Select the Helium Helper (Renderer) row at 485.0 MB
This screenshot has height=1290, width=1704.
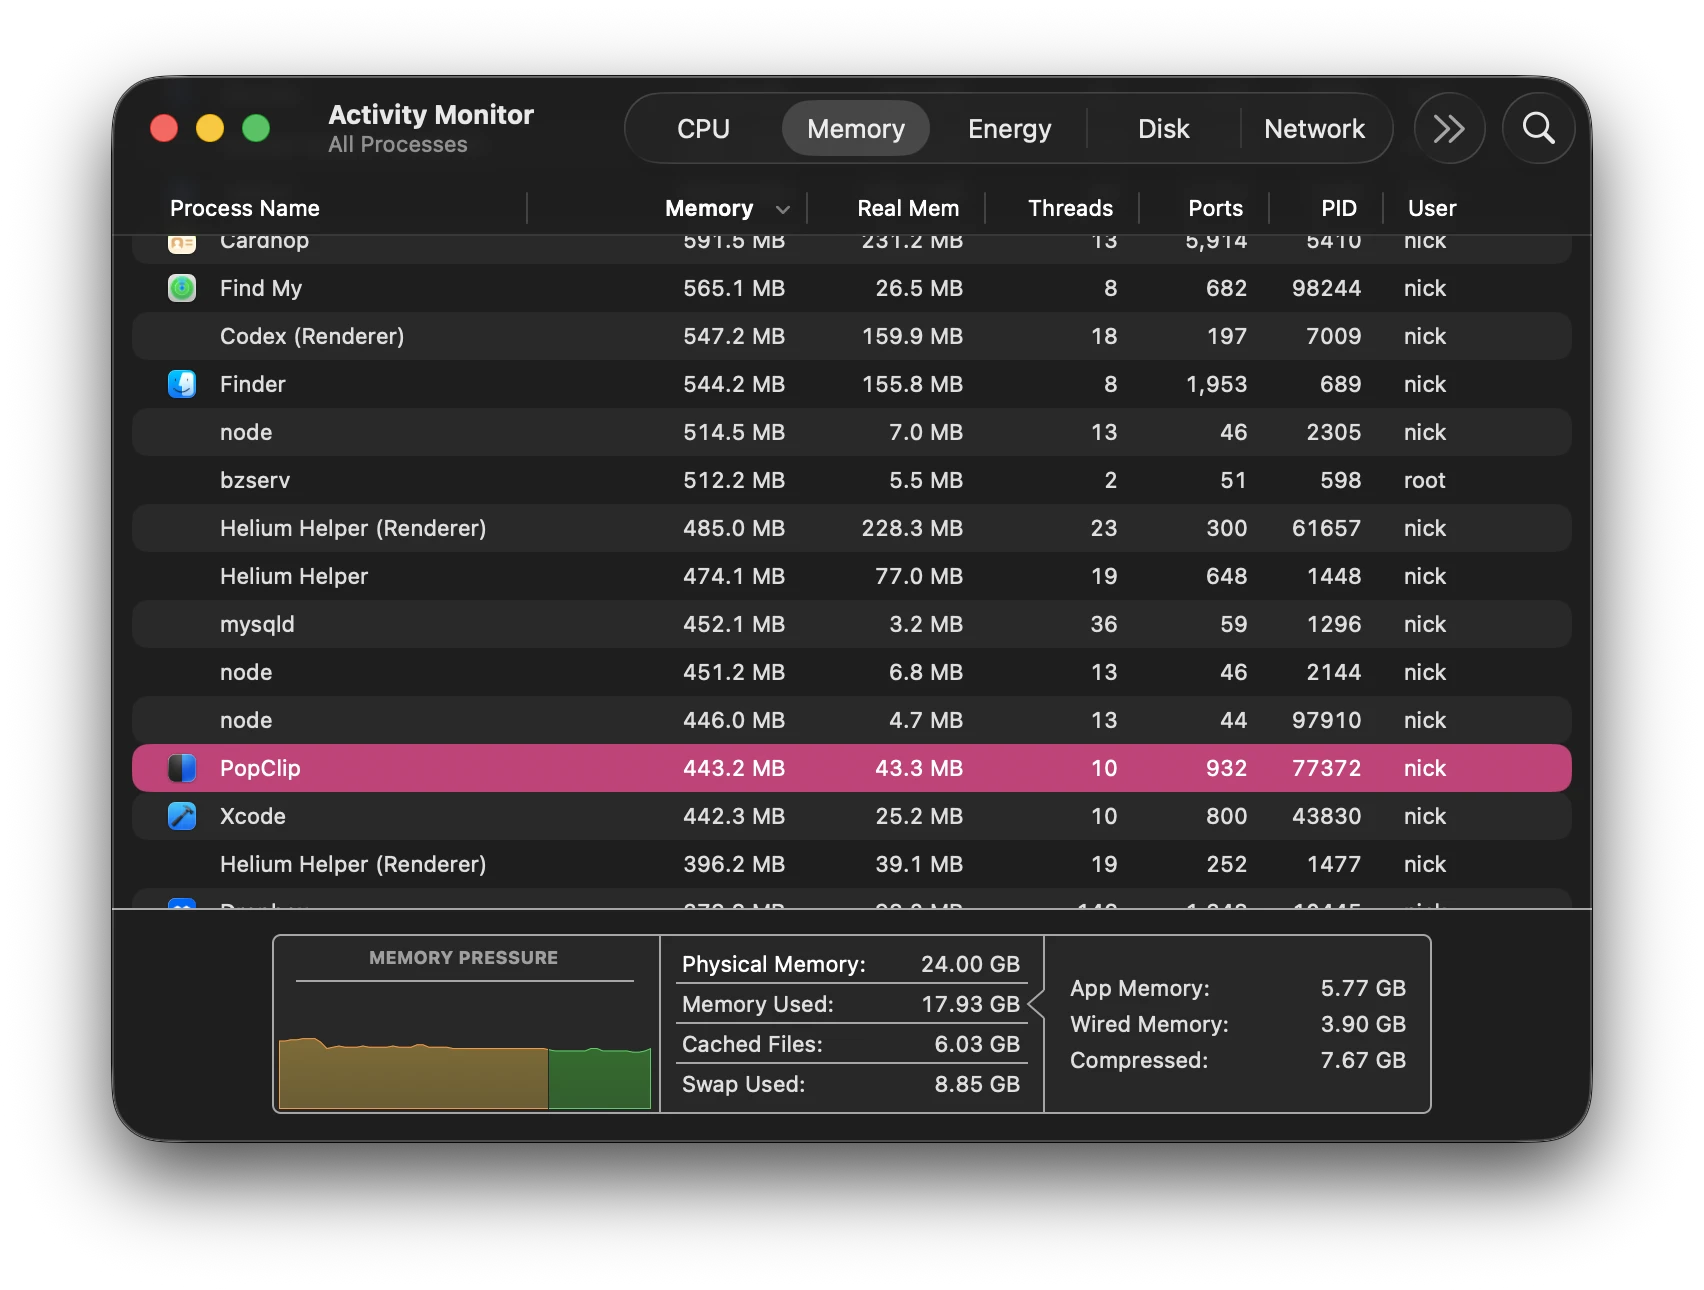coord(852,528)
